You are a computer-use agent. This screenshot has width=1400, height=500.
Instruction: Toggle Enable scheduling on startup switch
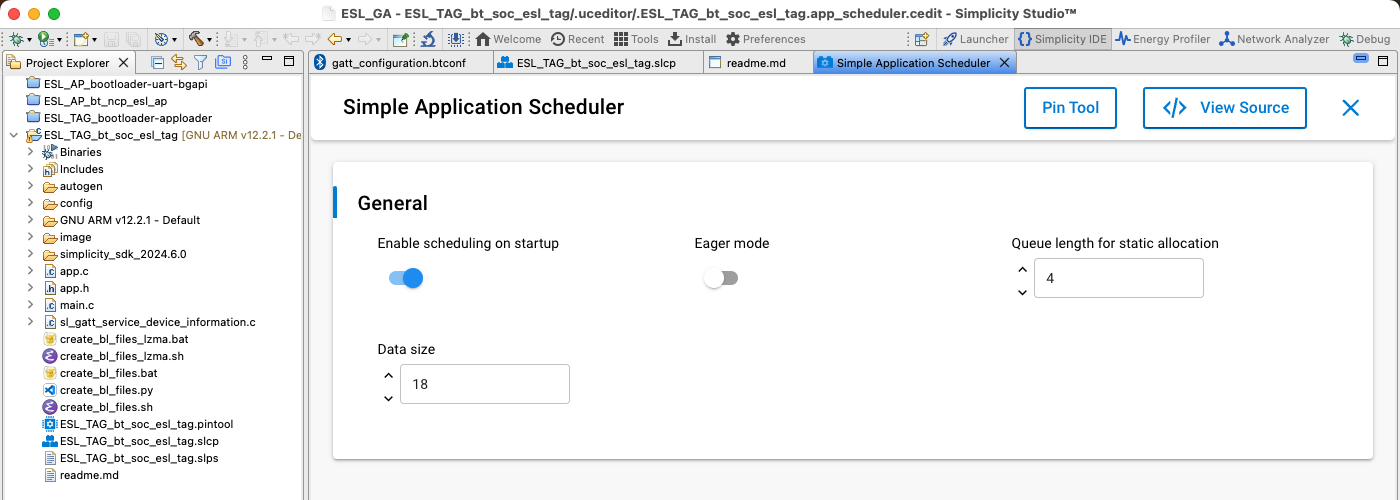click(x=406, y=278)
